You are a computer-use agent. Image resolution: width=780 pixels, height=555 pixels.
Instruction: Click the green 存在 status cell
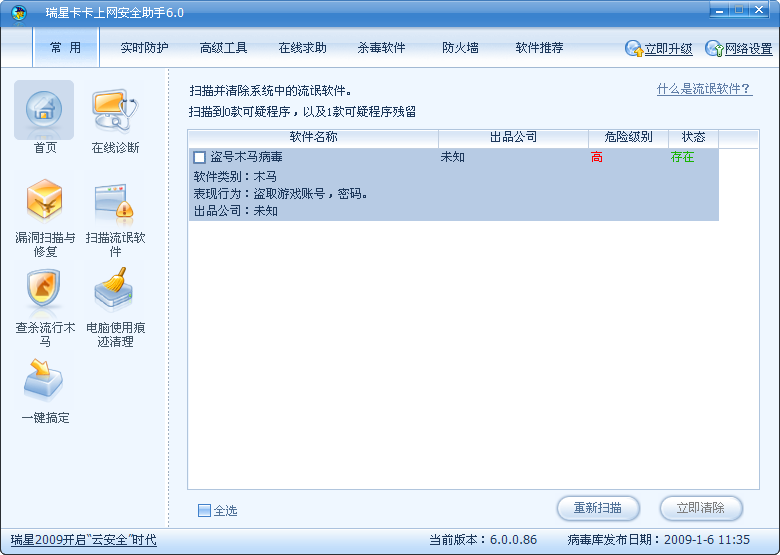682,157
